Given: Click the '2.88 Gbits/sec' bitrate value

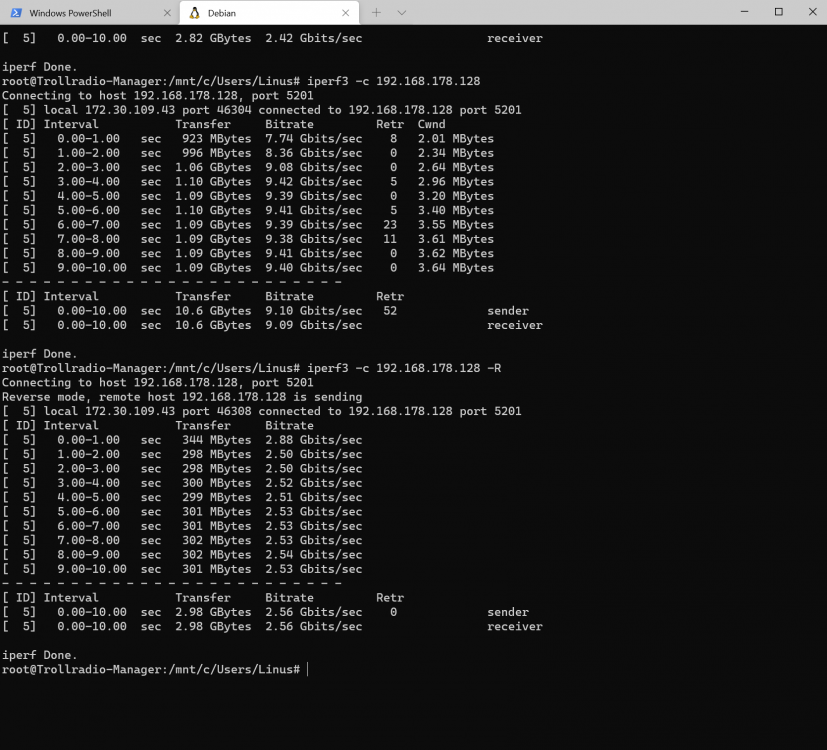Looking at the screenshot, I should coord(313,440).
